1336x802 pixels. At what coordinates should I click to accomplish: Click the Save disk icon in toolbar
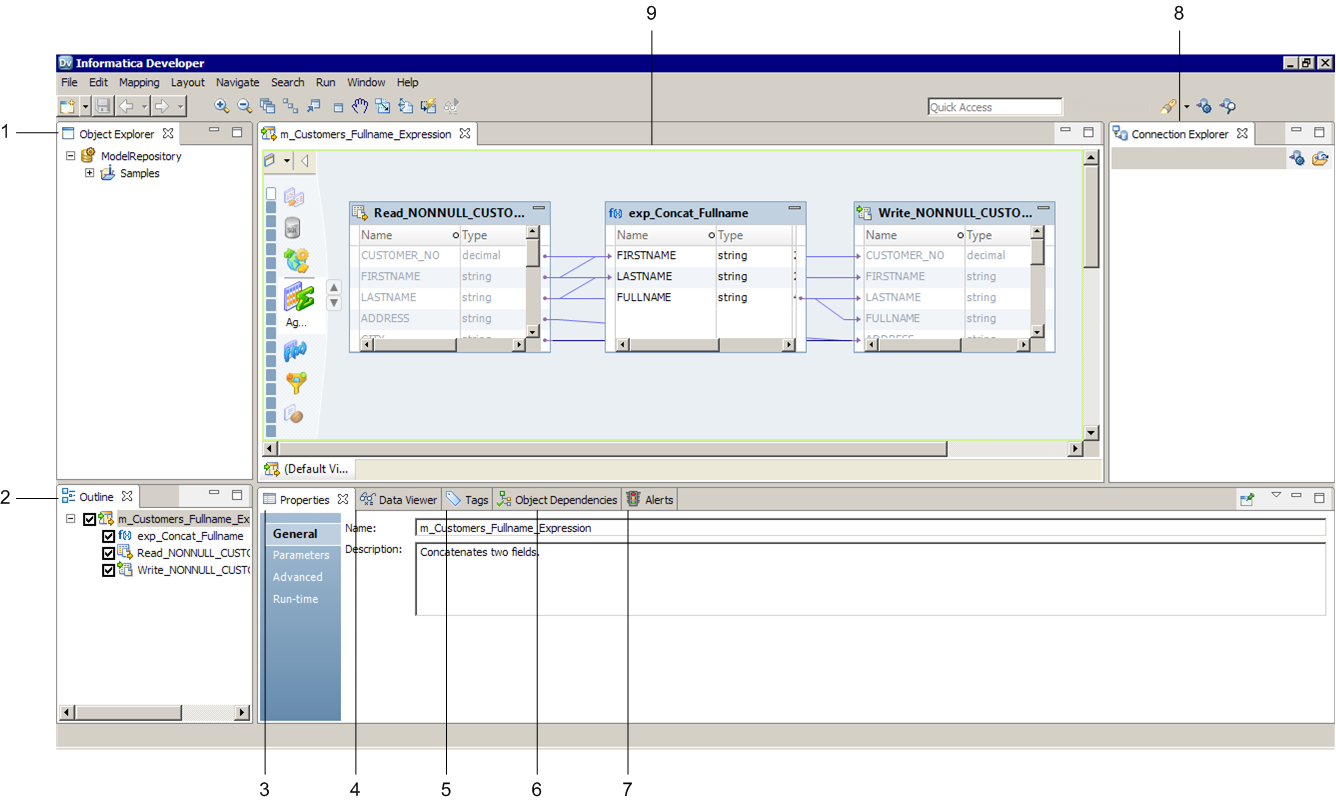point(103,106)
